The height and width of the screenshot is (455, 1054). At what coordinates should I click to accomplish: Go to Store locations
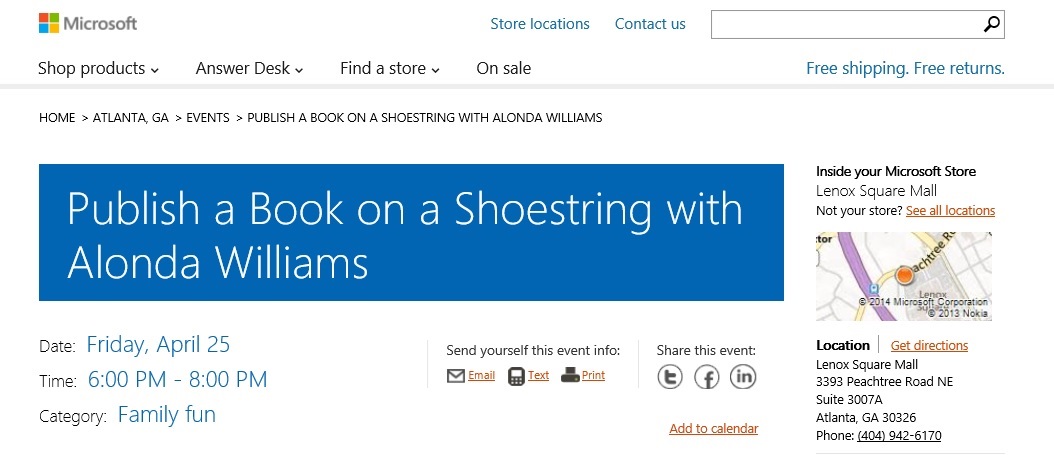[540, 24]
